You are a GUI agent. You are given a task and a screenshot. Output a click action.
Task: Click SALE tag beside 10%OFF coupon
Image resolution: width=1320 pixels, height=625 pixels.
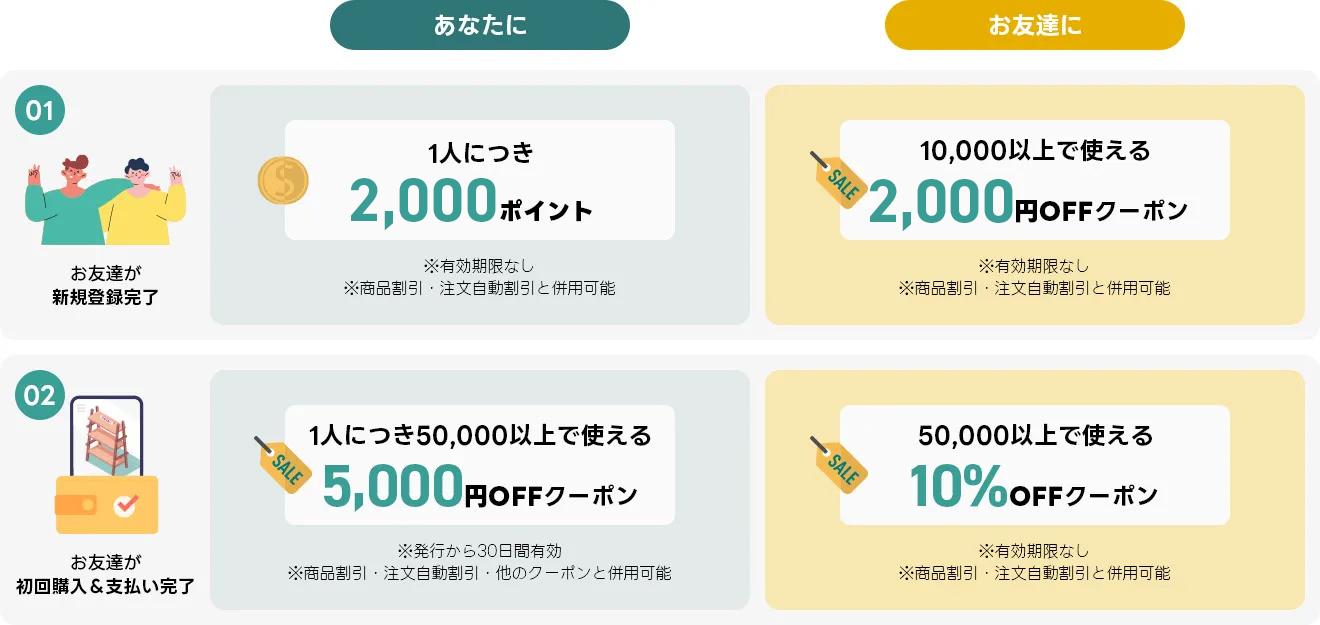[839, 465]
